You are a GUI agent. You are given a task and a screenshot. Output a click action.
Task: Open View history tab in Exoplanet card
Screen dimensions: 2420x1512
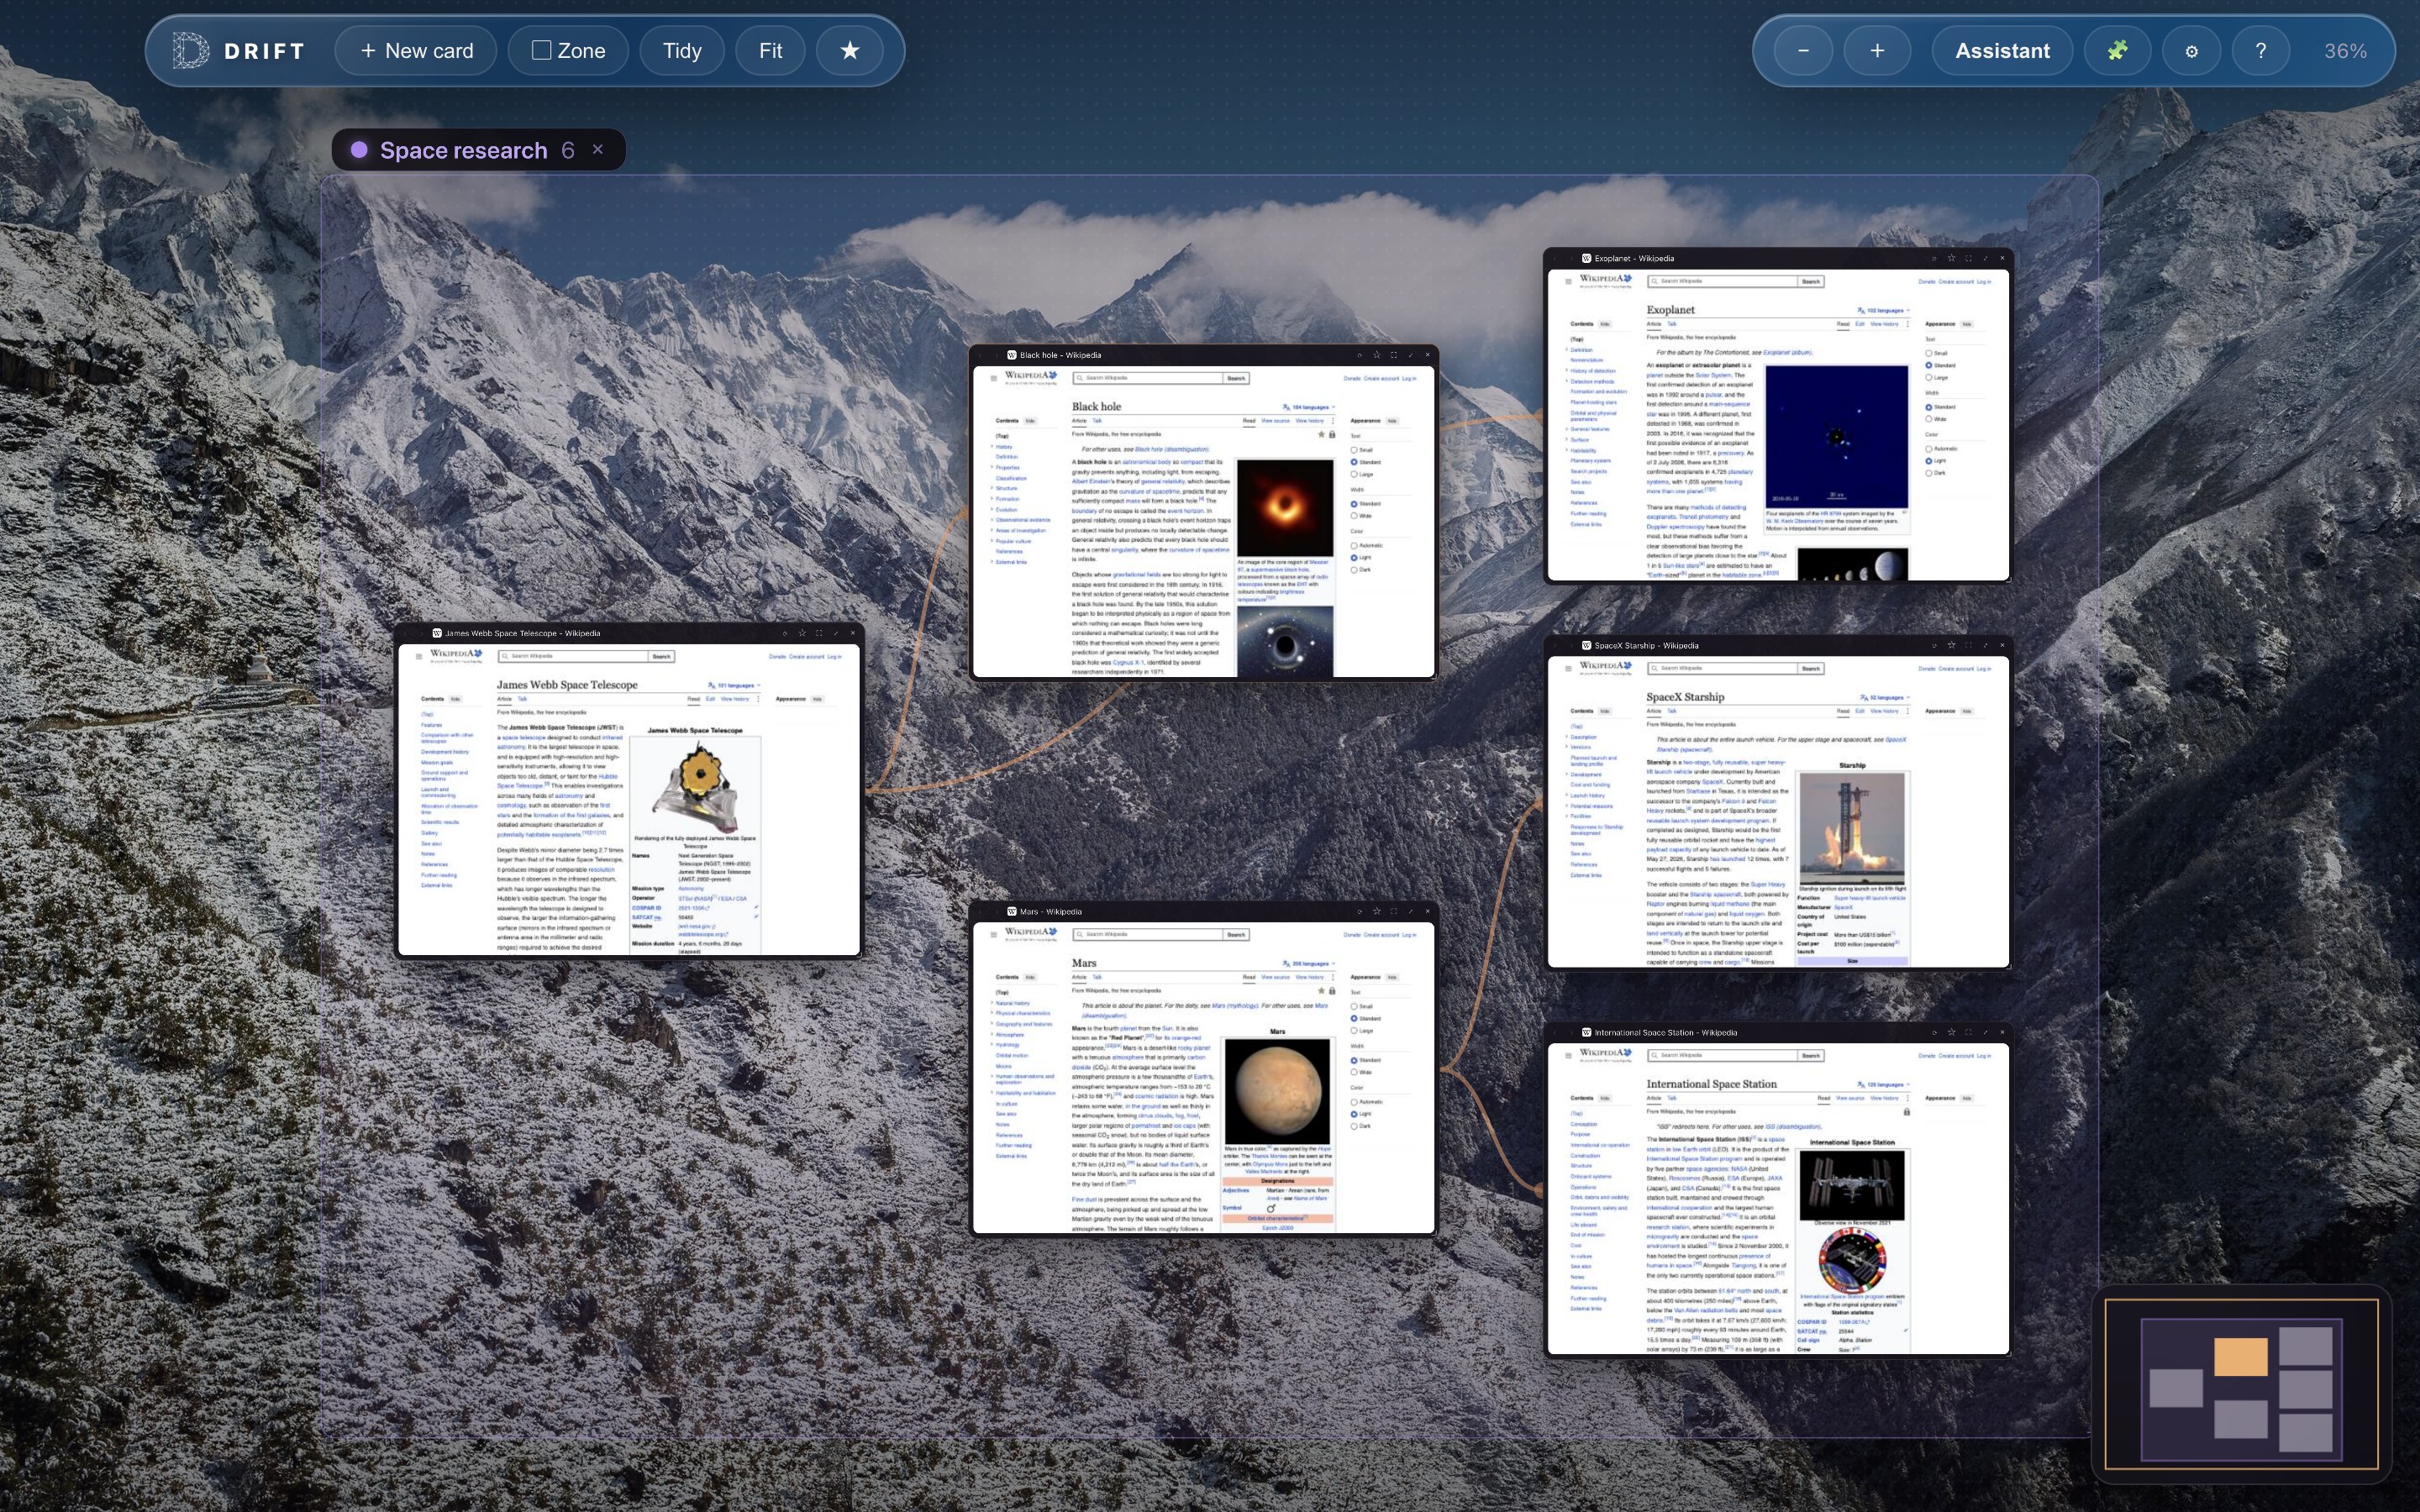pyautogui.click(x=1884, y=324)
